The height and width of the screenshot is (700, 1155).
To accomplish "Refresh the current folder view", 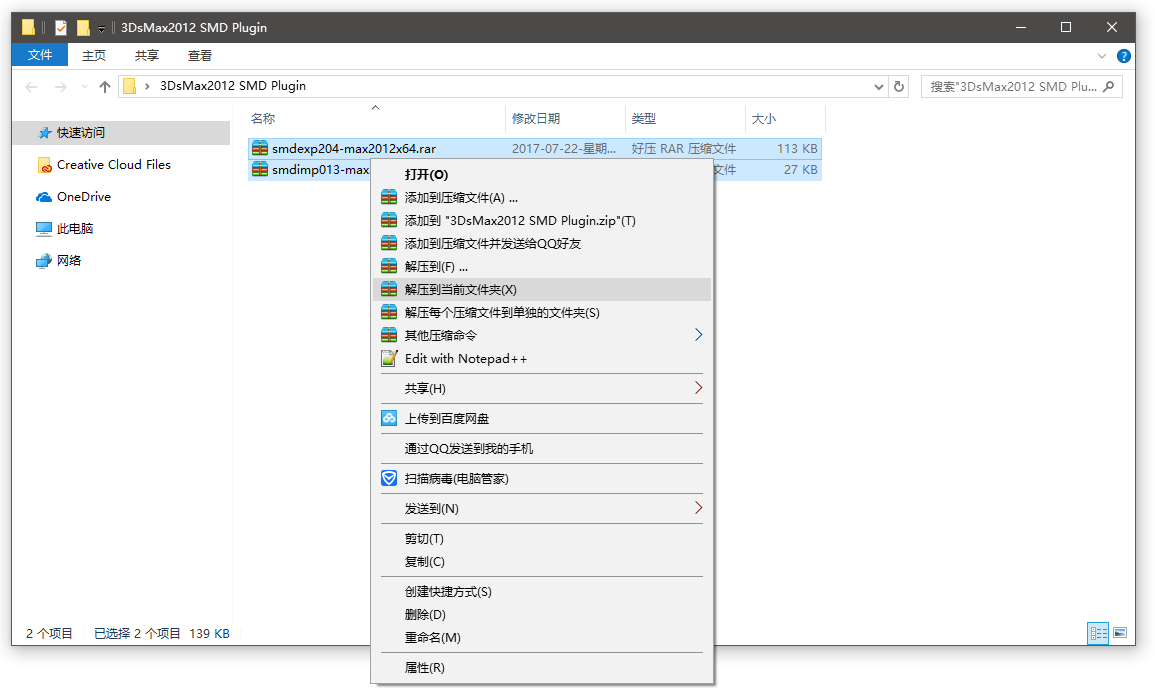I will tap(899, 87).
